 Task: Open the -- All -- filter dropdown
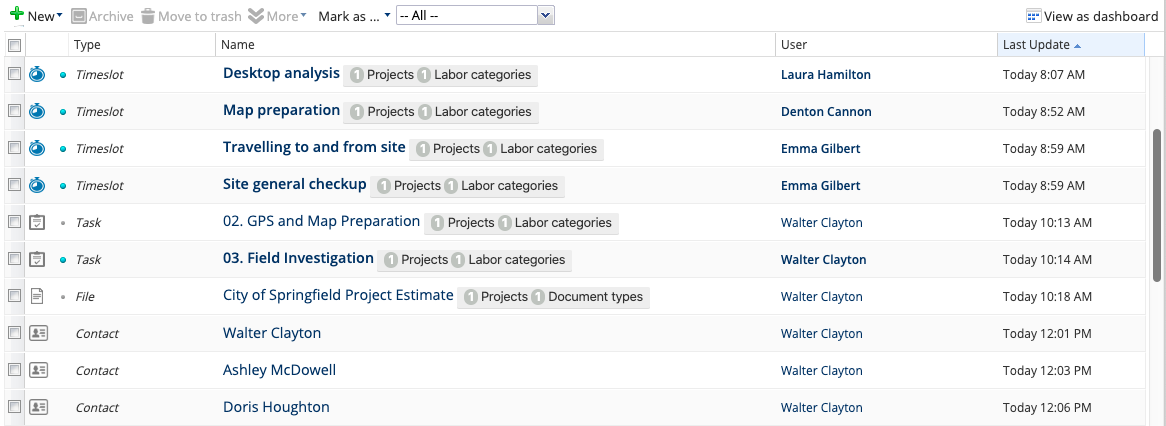tap(475, 16)
